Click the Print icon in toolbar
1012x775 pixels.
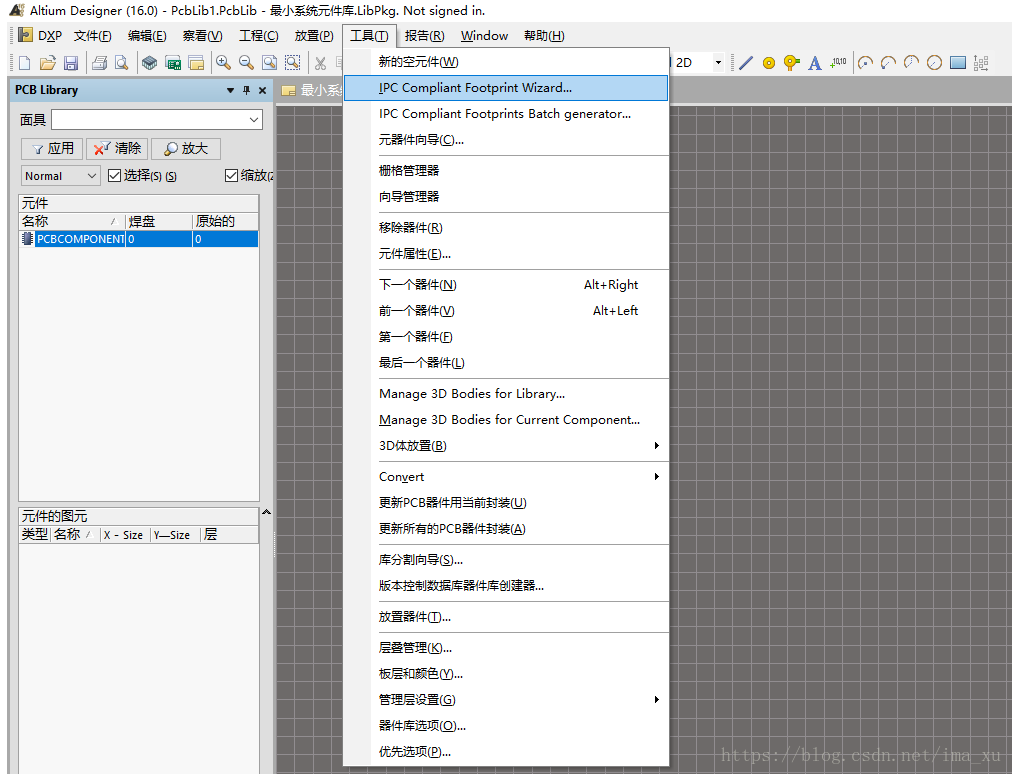coord(99,63)
